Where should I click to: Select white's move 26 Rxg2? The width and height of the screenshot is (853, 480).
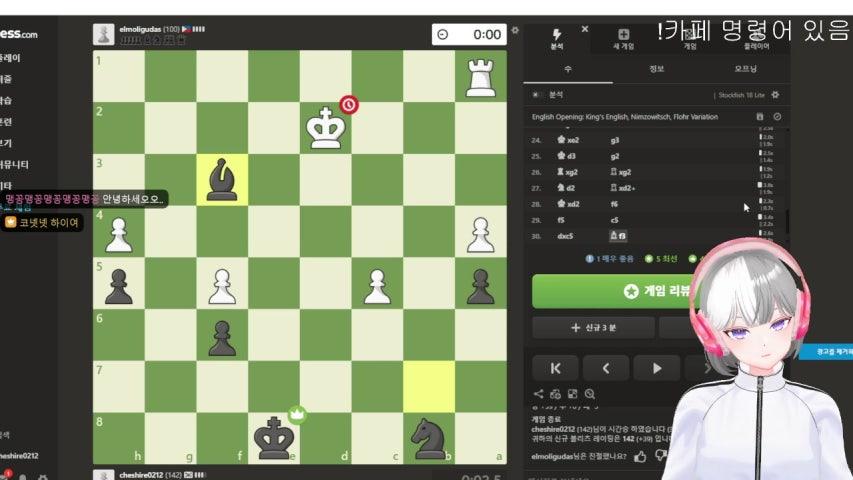567,172
